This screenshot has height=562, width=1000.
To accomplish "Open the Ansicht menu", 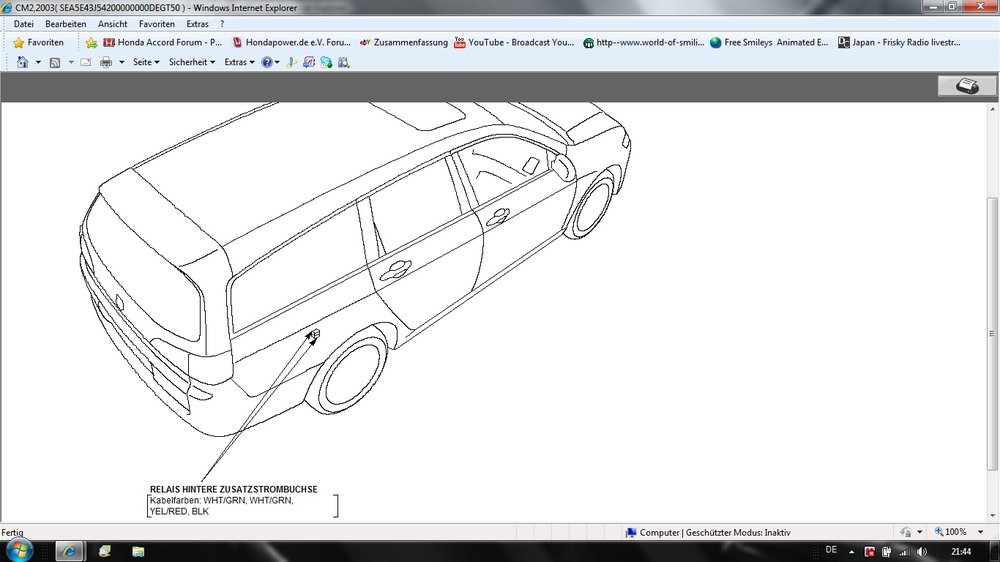I will click(x=112, y=24).
